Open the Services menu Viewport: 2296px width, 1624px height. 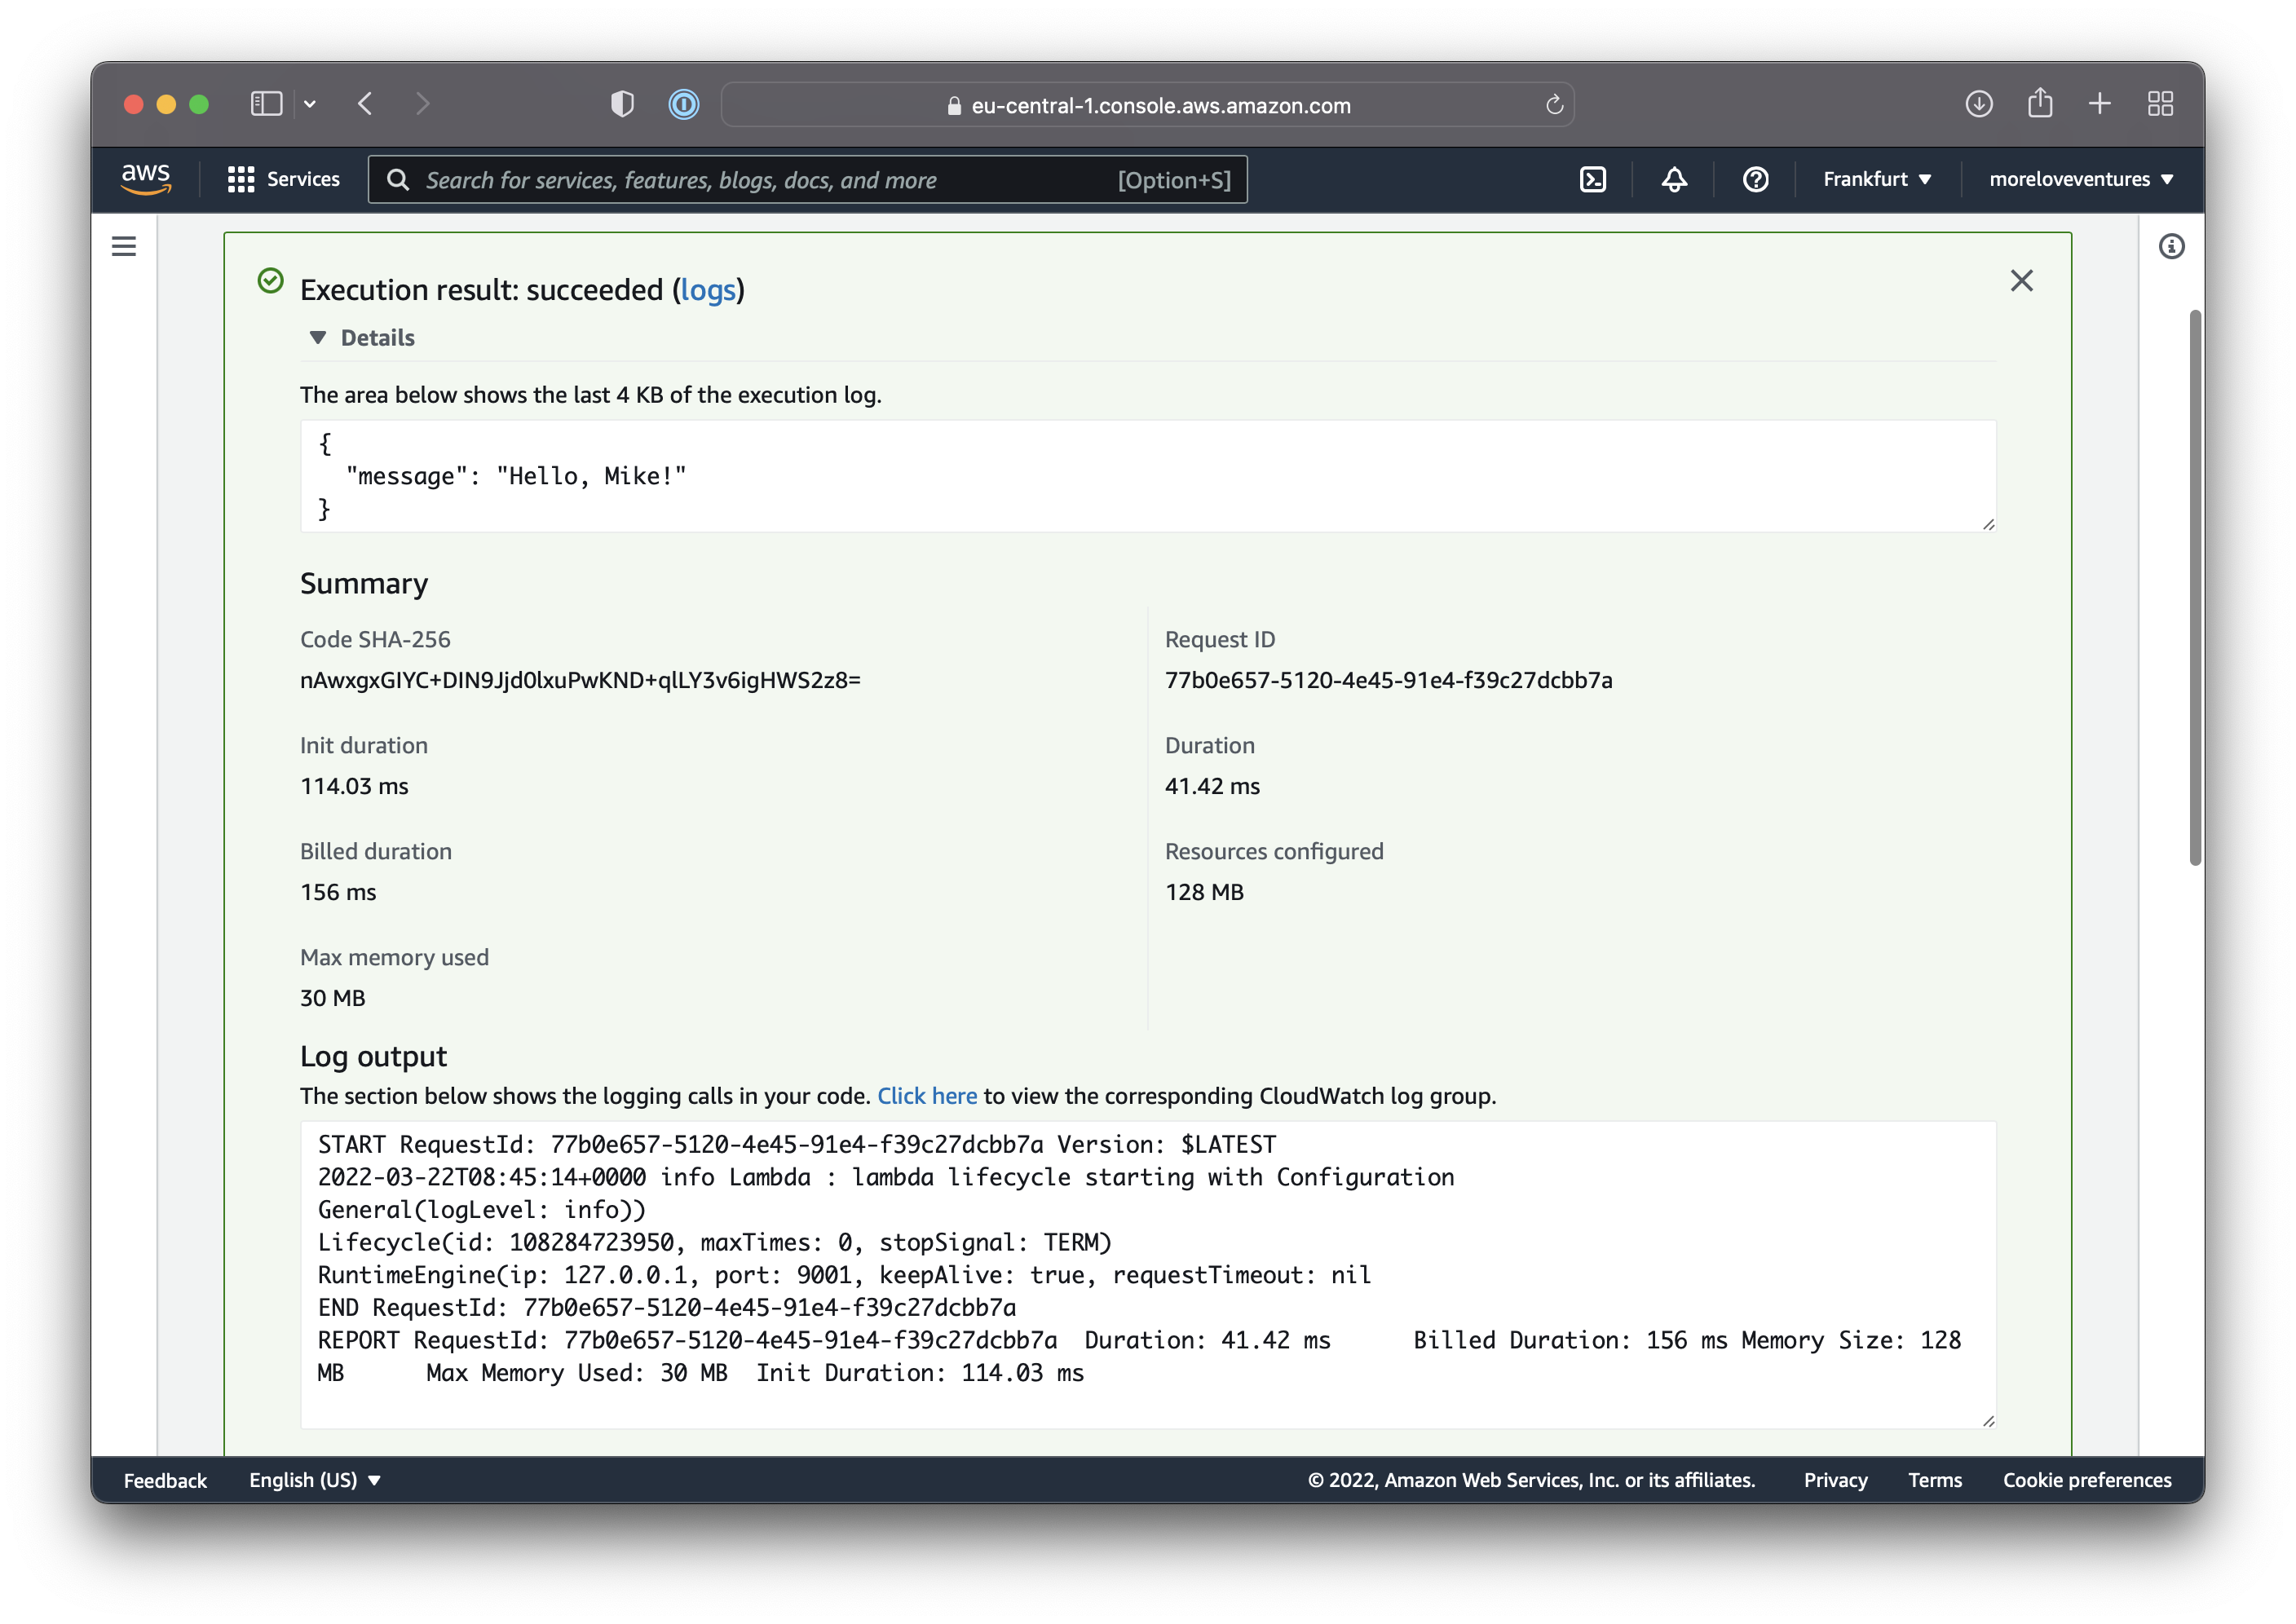click(284, 179)
